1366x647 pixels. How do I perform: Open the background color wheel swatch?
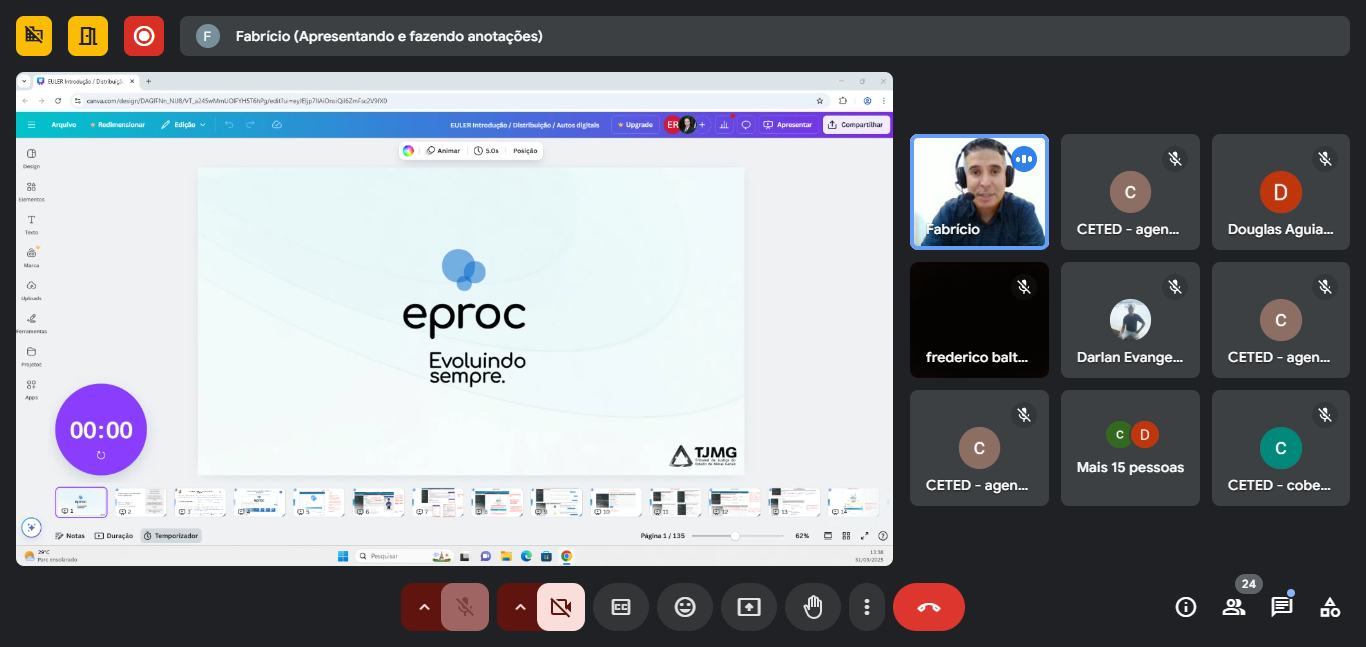408,151
